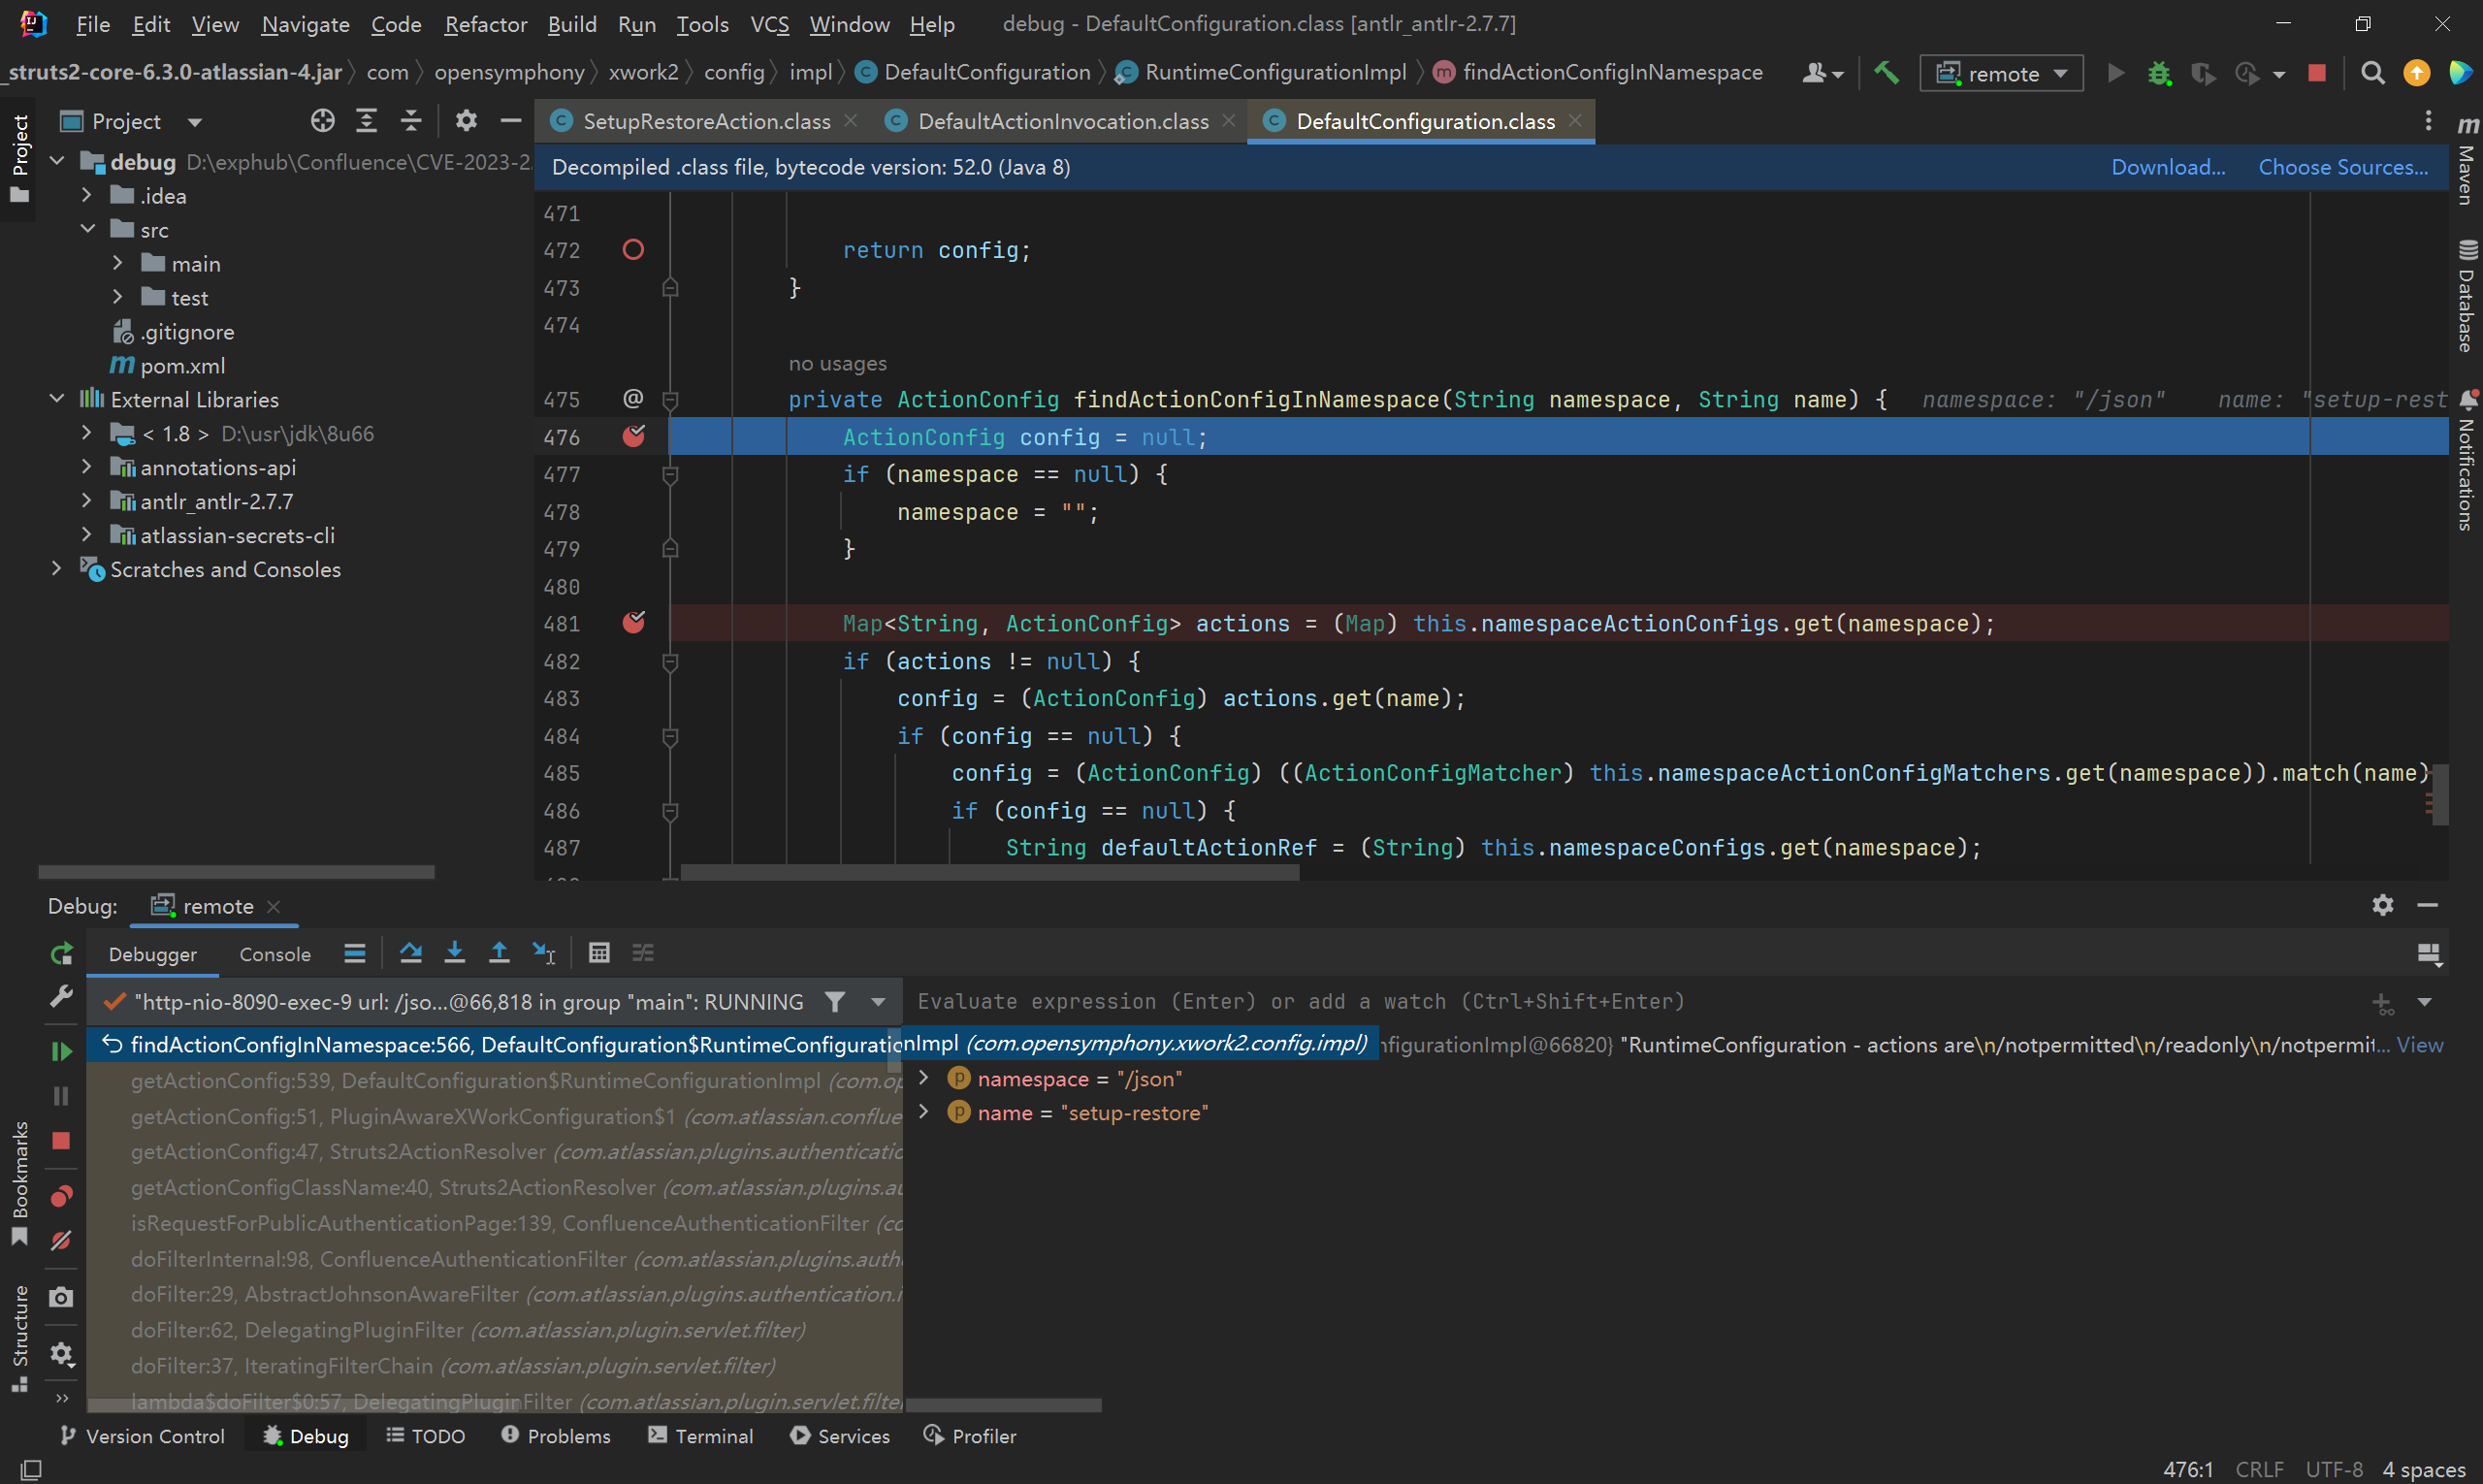Click Expand All icon in Project panel
The width and height of the screenshot is (2483, 1484).
[x=367, y=121]
